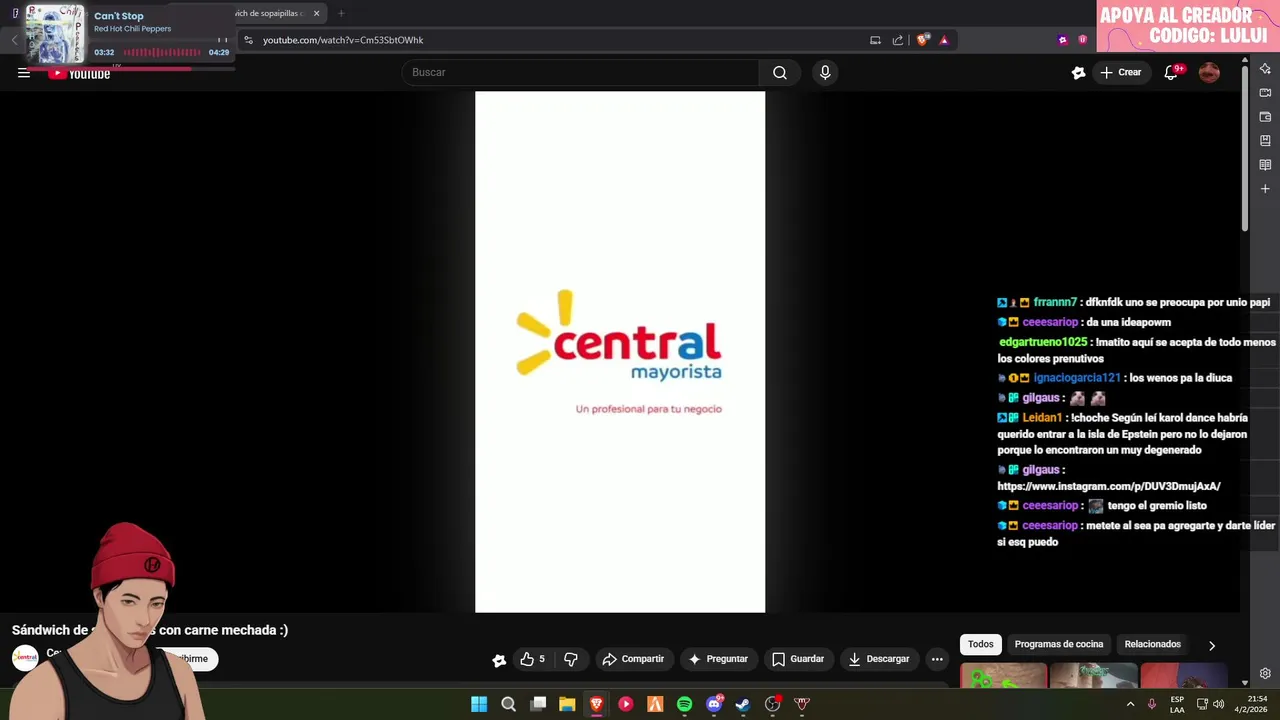1280x720 pixels.
Task: Close the sopaipillas browser tab
Action: click(316, 14)
